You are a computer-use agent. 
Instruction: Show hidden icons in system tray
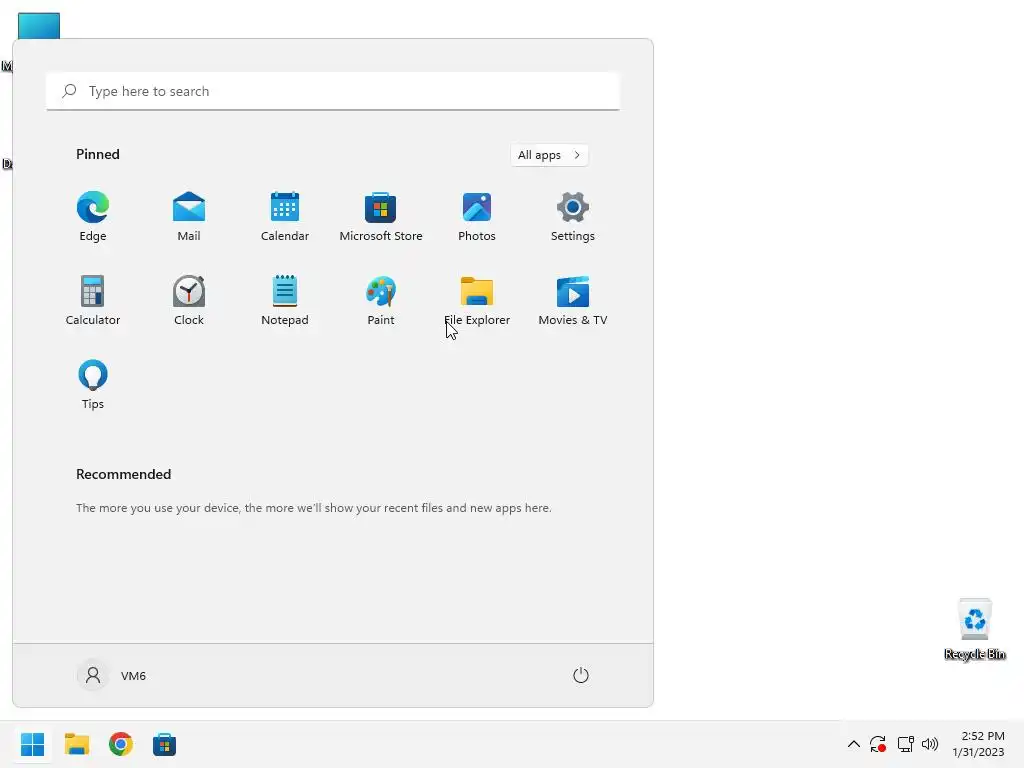854,744
